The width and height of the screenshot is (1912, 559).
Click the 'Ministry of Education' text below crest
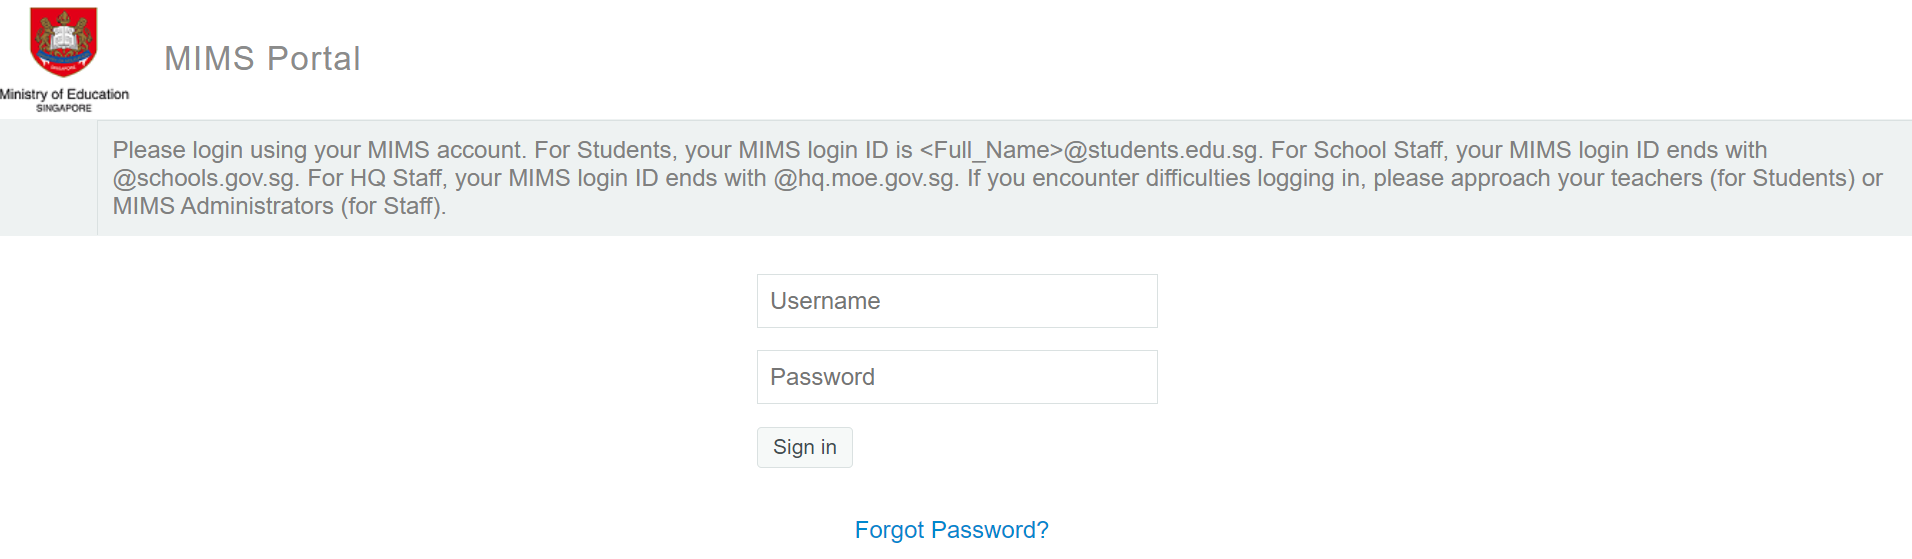[64, 94]
